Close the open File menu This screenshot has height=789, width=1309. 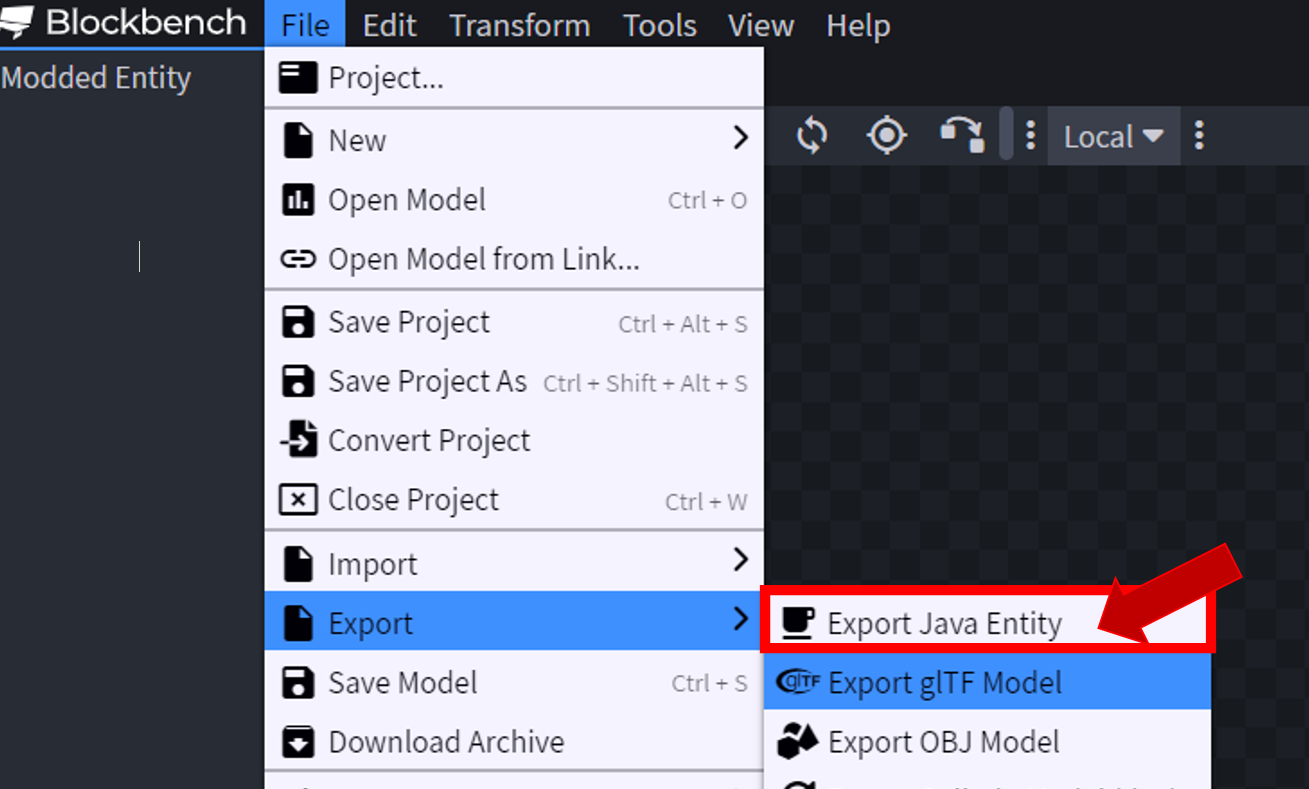click(305, 24)
